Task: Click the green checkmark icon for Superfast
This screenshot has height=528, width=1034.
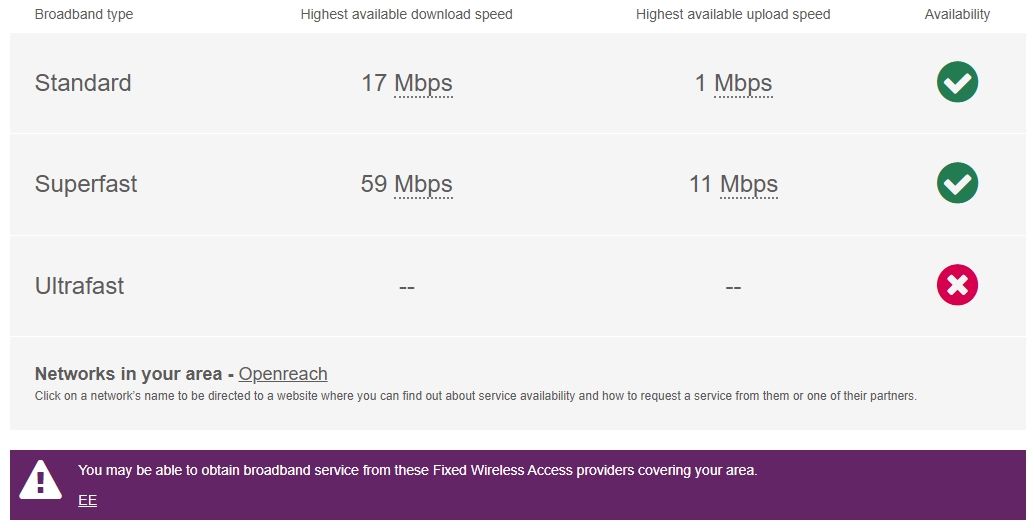Action: click(957, 183)
